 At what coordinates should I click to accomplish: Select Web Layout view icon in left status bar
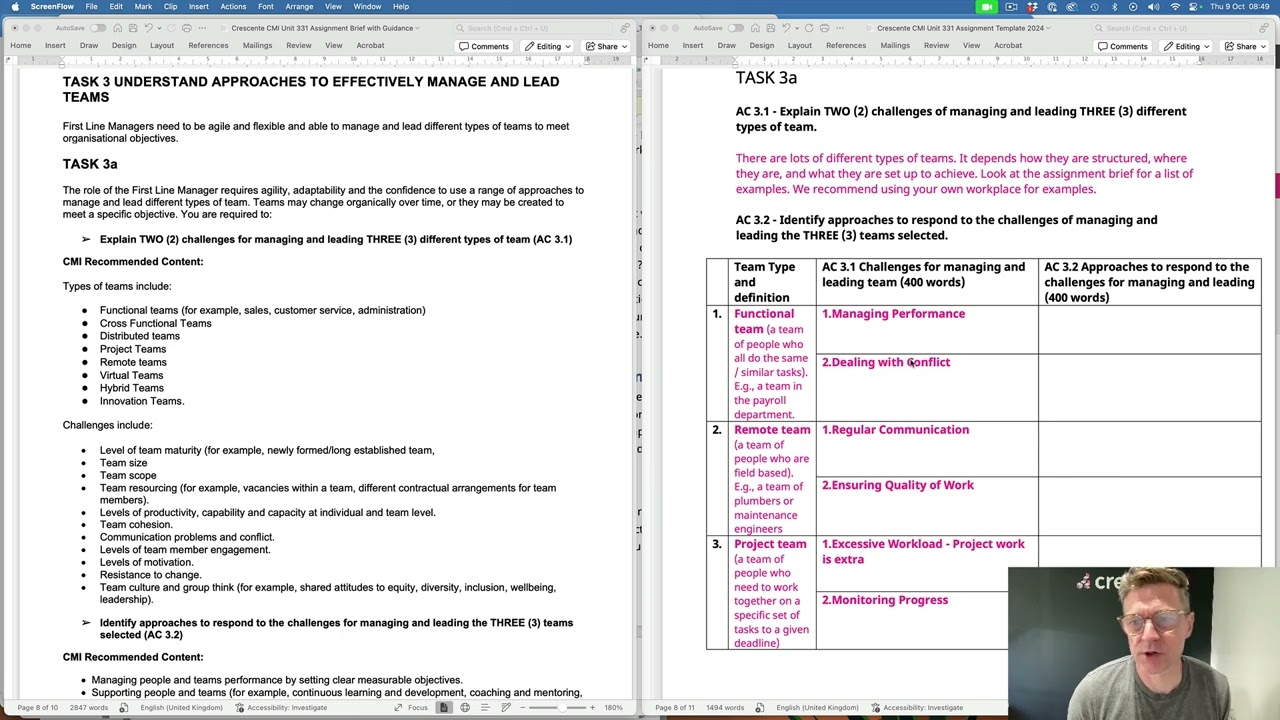coord(465,708)
